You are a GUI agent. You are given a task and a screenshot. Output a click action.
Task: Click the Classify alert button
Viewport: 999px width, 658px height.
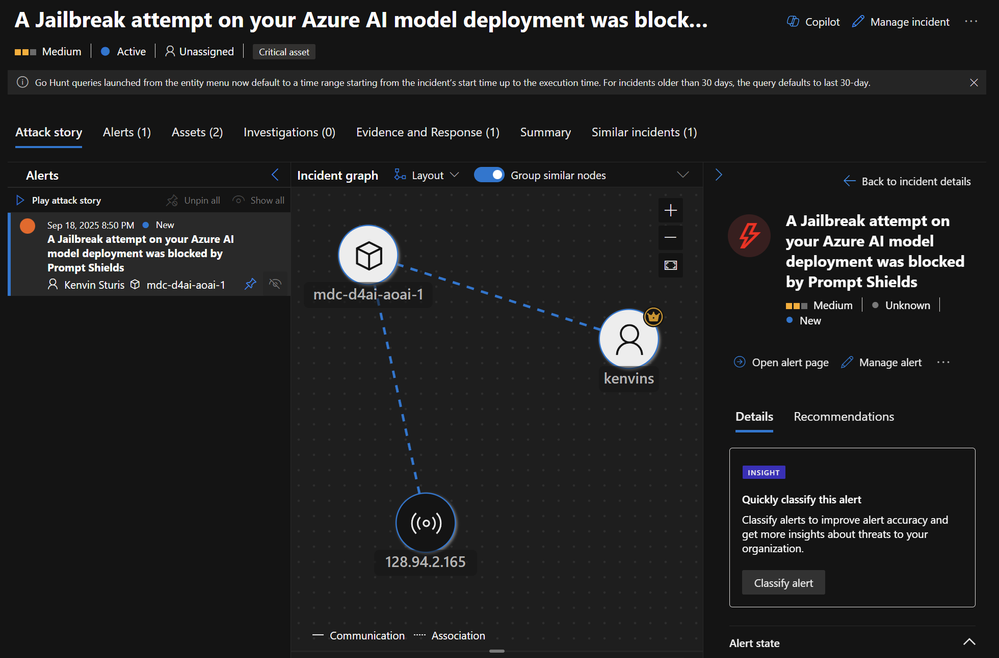click(x=783, y=583)
